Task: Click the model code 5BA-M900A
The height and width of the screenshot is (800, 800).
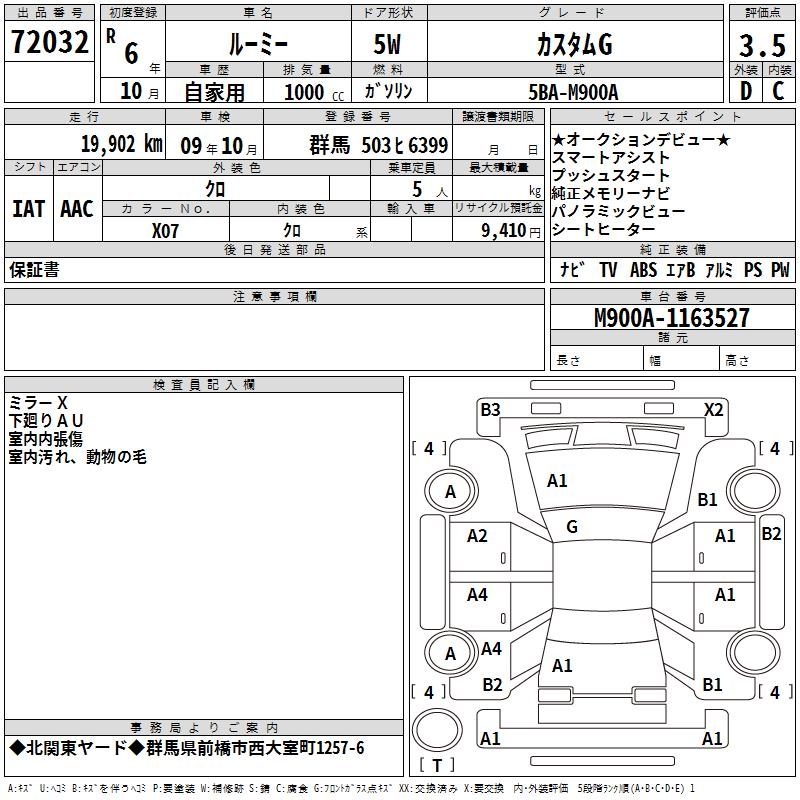Action: [573, 92]
